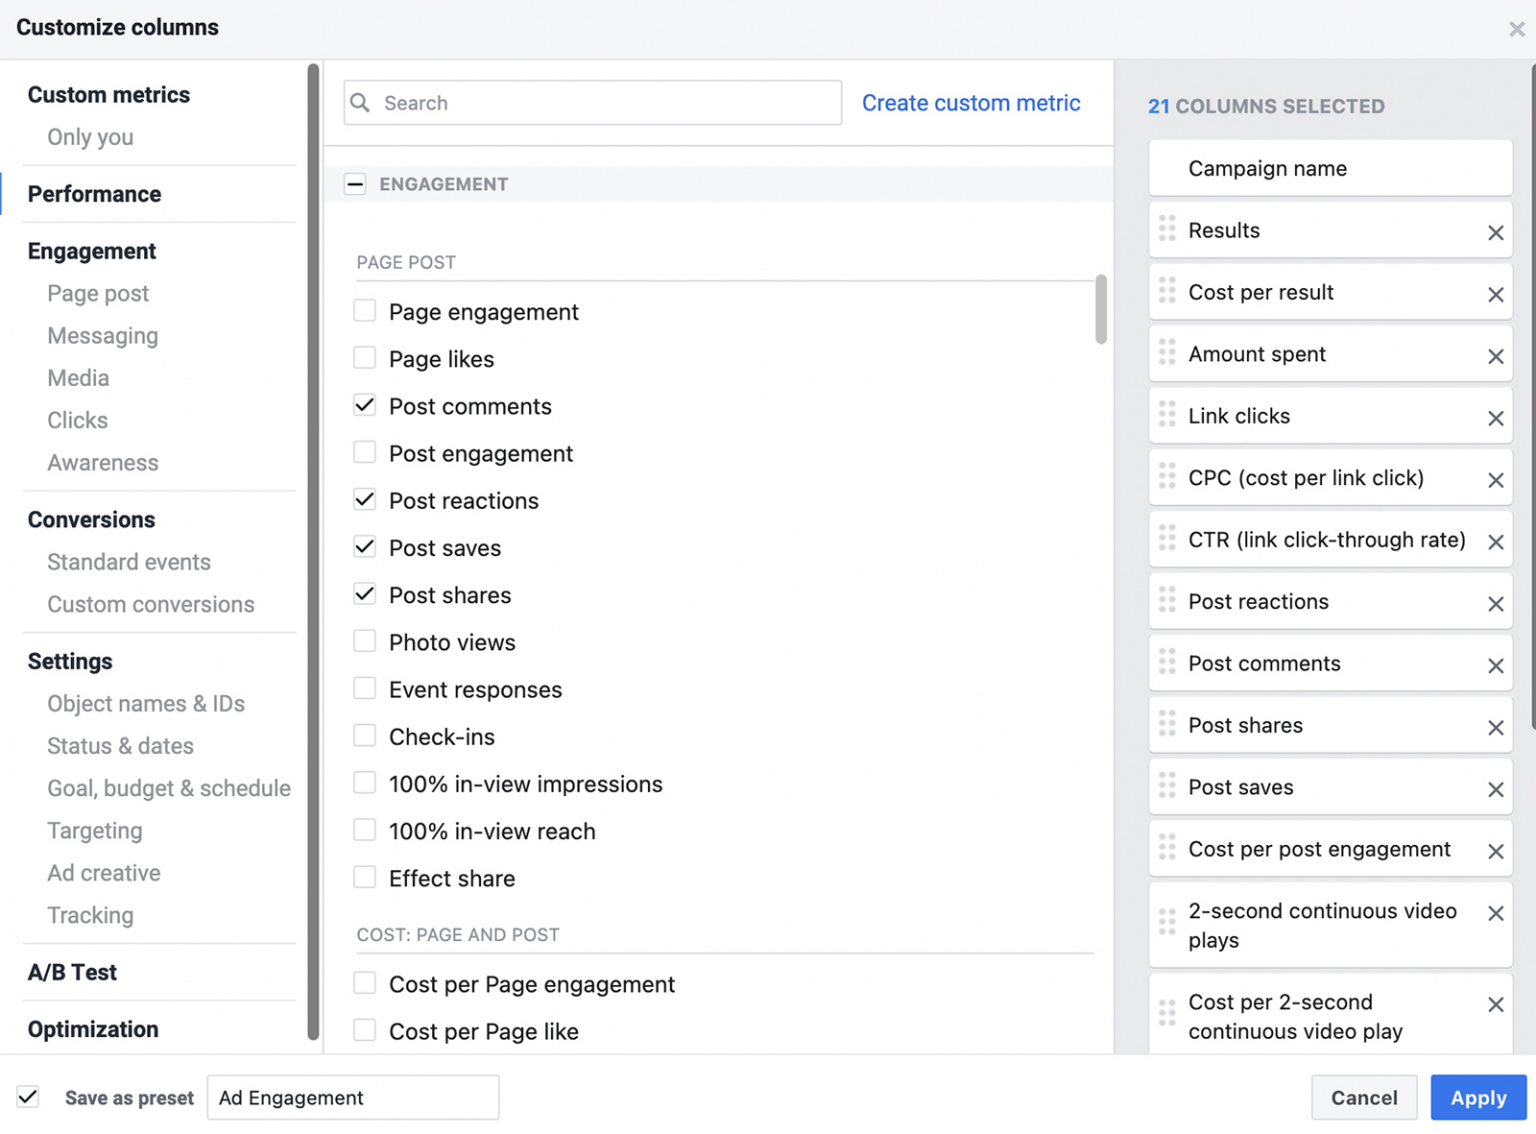Click the metrics list vertical scrollbar
Image resolution: width=1536 pixels, height=1134 pixels.
pyautogui.click(x=1101, y=310)
